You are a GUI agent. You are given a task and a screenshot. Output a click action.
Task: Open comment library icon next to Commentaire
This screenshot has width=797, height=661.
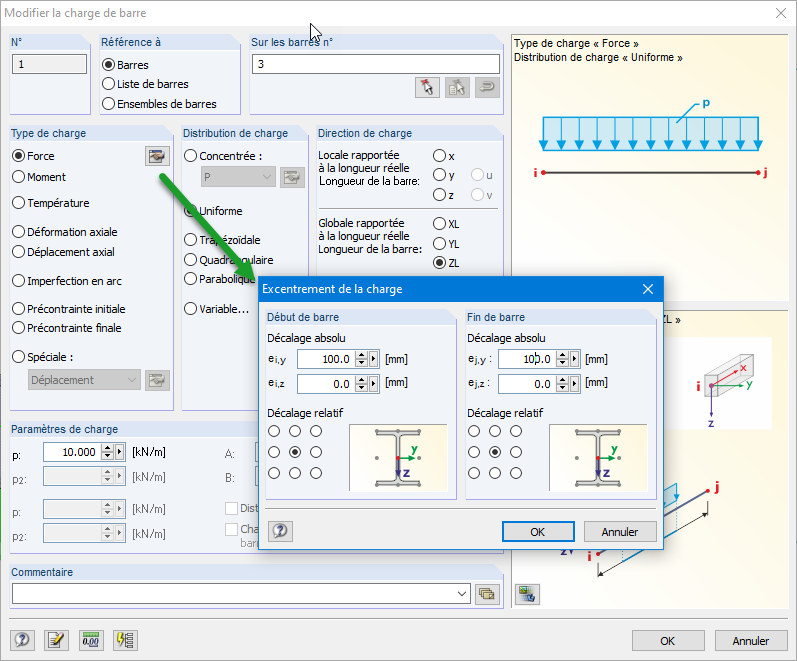point(487,593)
